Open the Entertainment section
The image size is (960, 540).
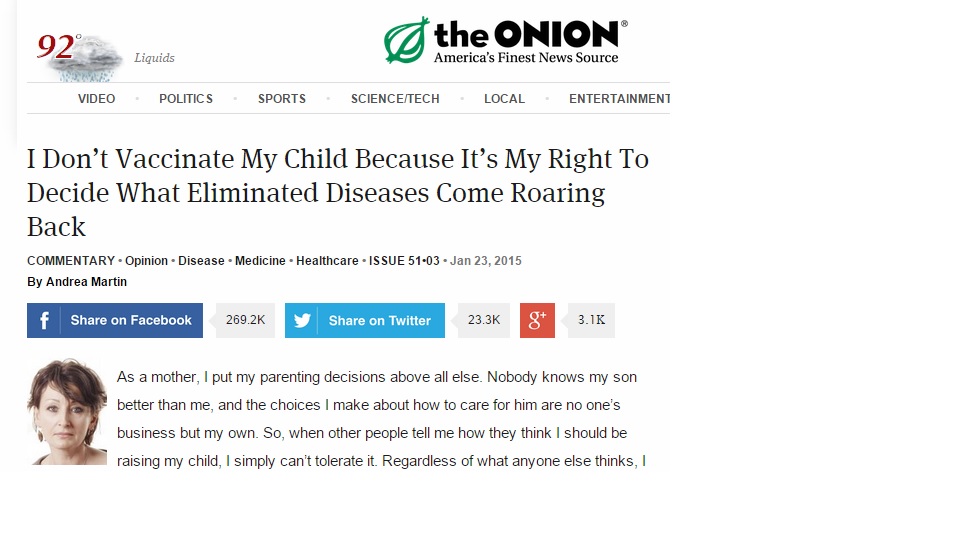(x=619, y=99)
